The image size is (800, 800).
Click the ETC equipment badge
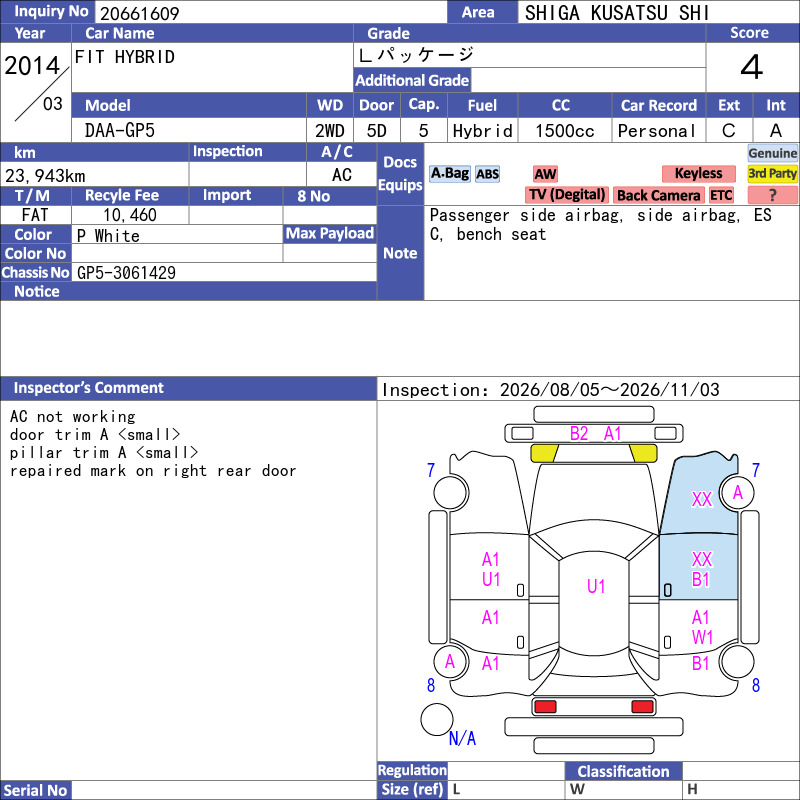pos(721,195)
